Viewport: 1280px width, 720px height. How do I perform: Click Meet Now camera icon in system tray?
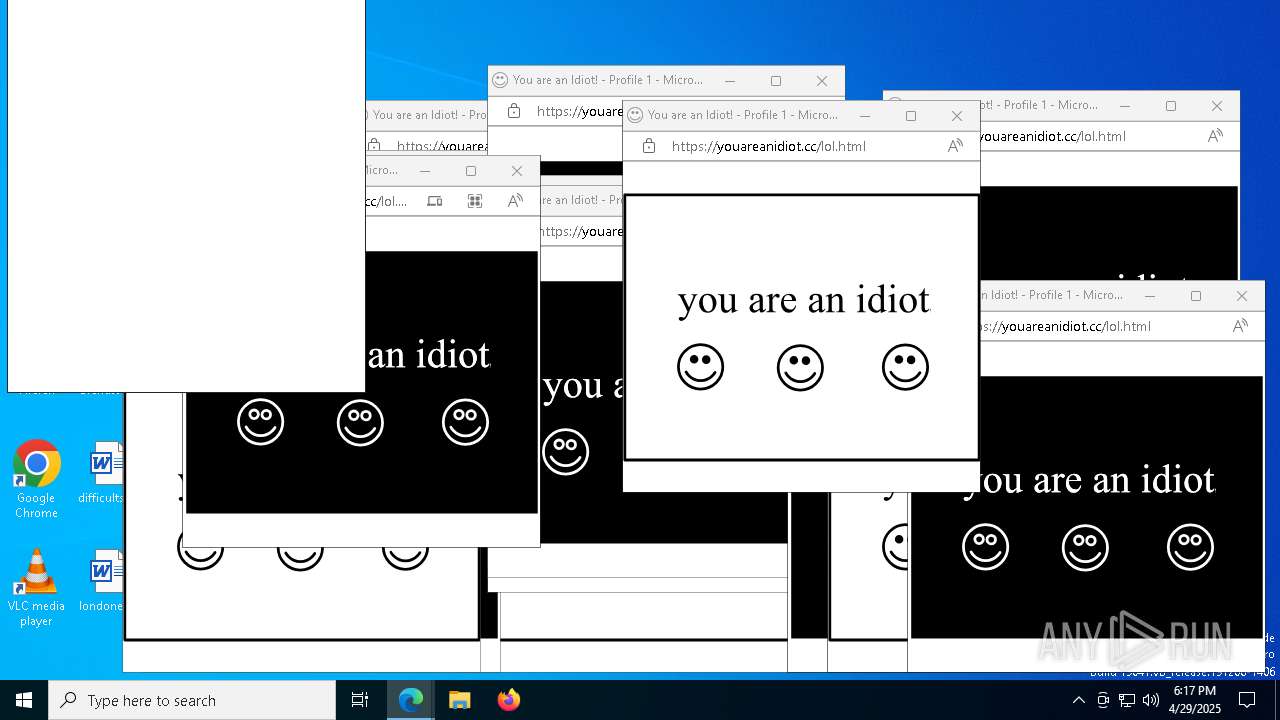coord(1103,700)
